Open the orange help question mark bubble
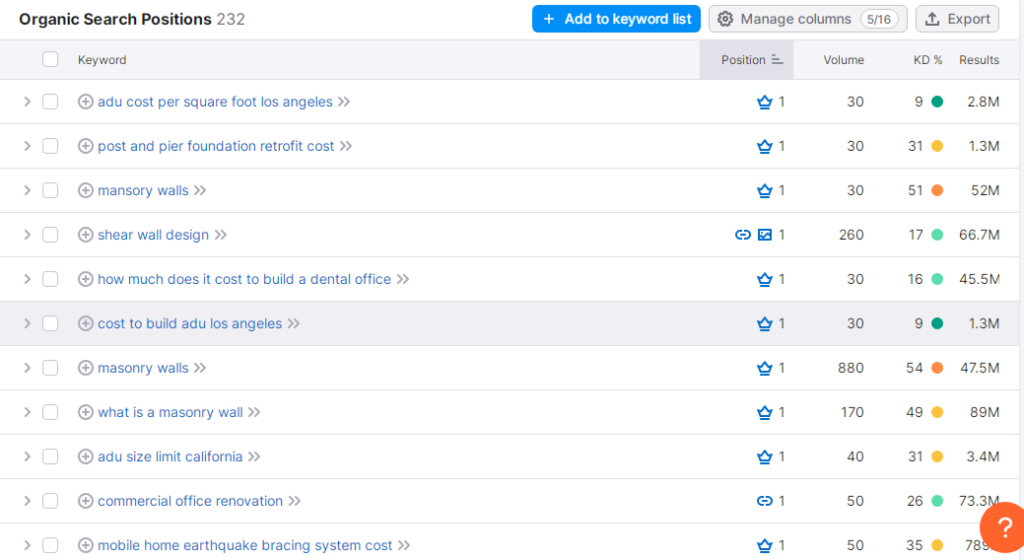 tap(1004, 529)
